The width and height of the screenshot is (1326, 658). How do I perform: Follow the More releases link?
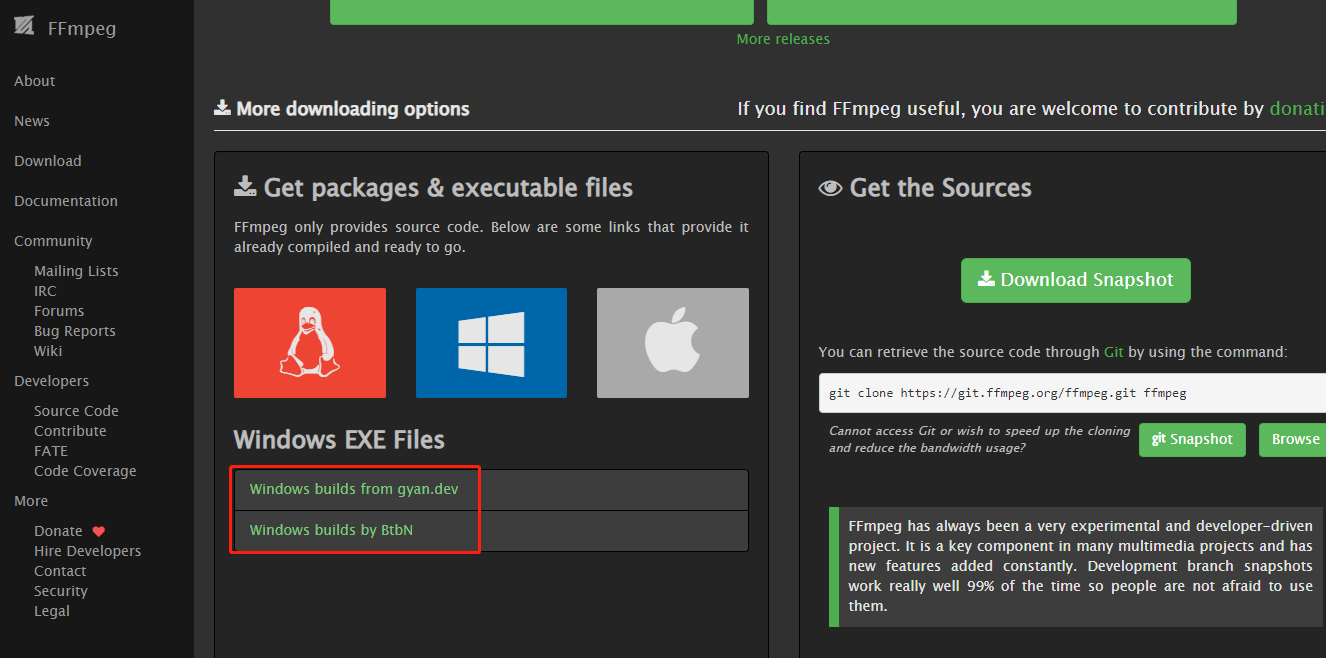coord(783,38)
